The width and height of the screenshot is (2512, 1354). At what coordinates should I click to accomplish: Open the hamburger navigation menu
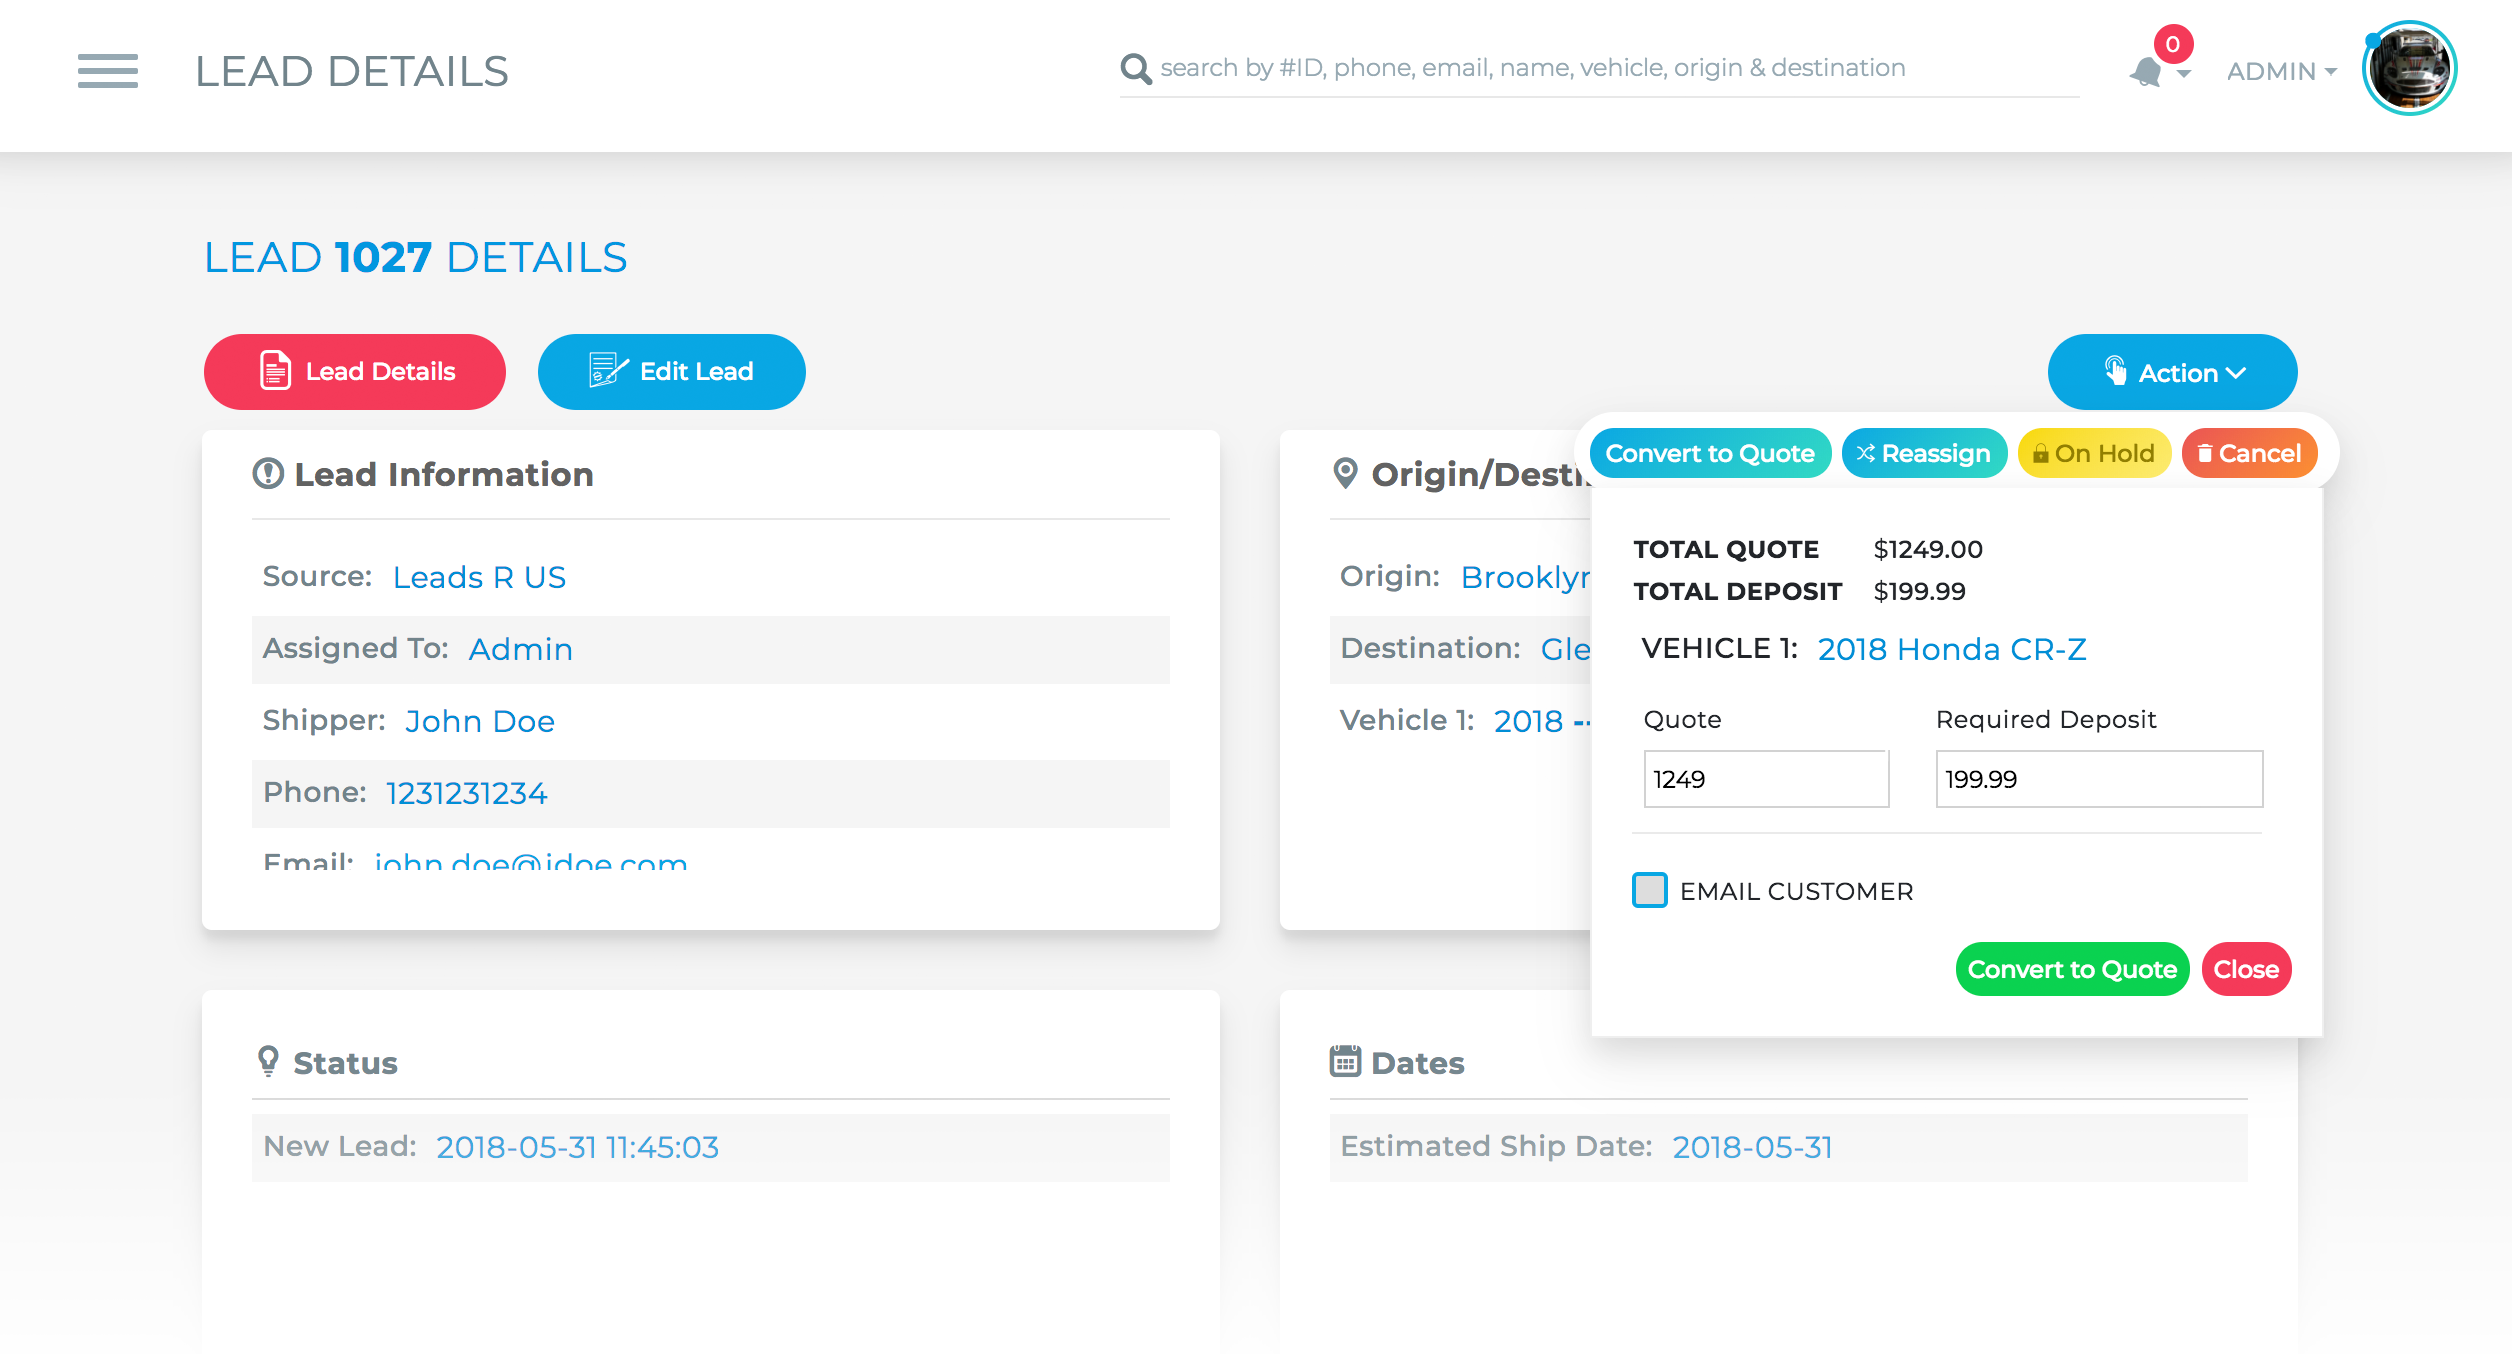coord(107,71)
